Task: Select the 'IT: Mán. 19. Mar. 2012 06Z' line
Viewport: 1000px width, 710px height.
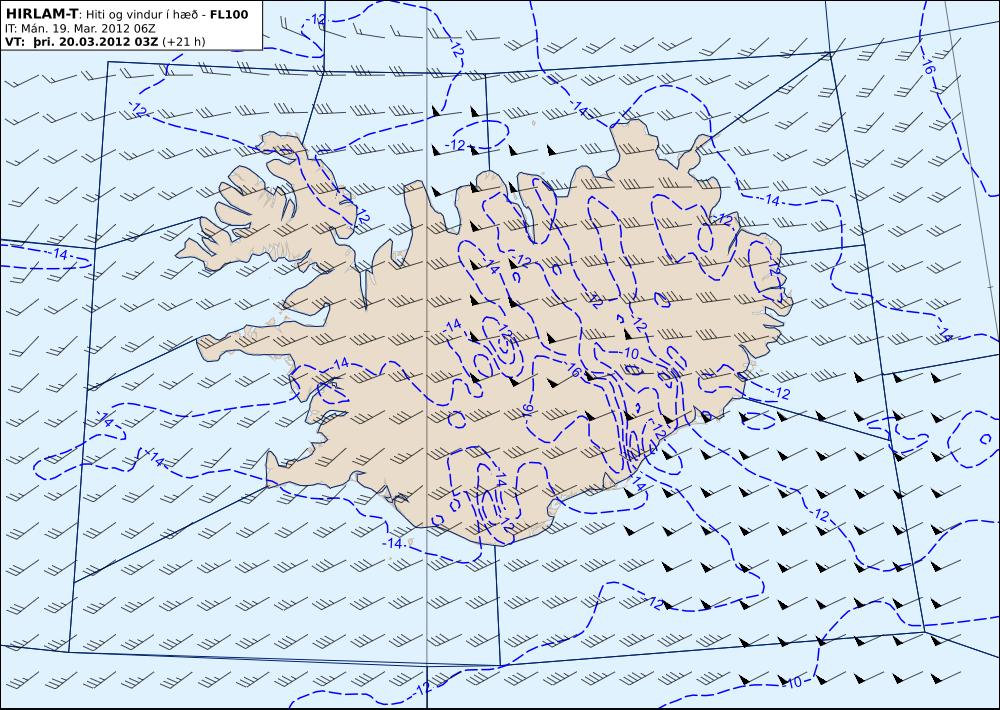Action: pos(80,29)
